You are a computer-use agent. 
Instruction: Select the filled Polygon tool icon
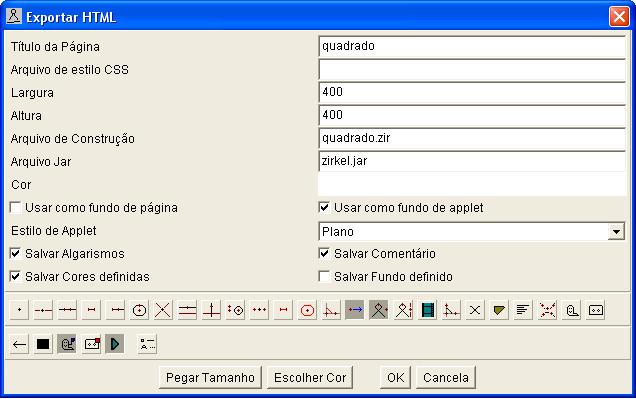[x=499, y=311]
